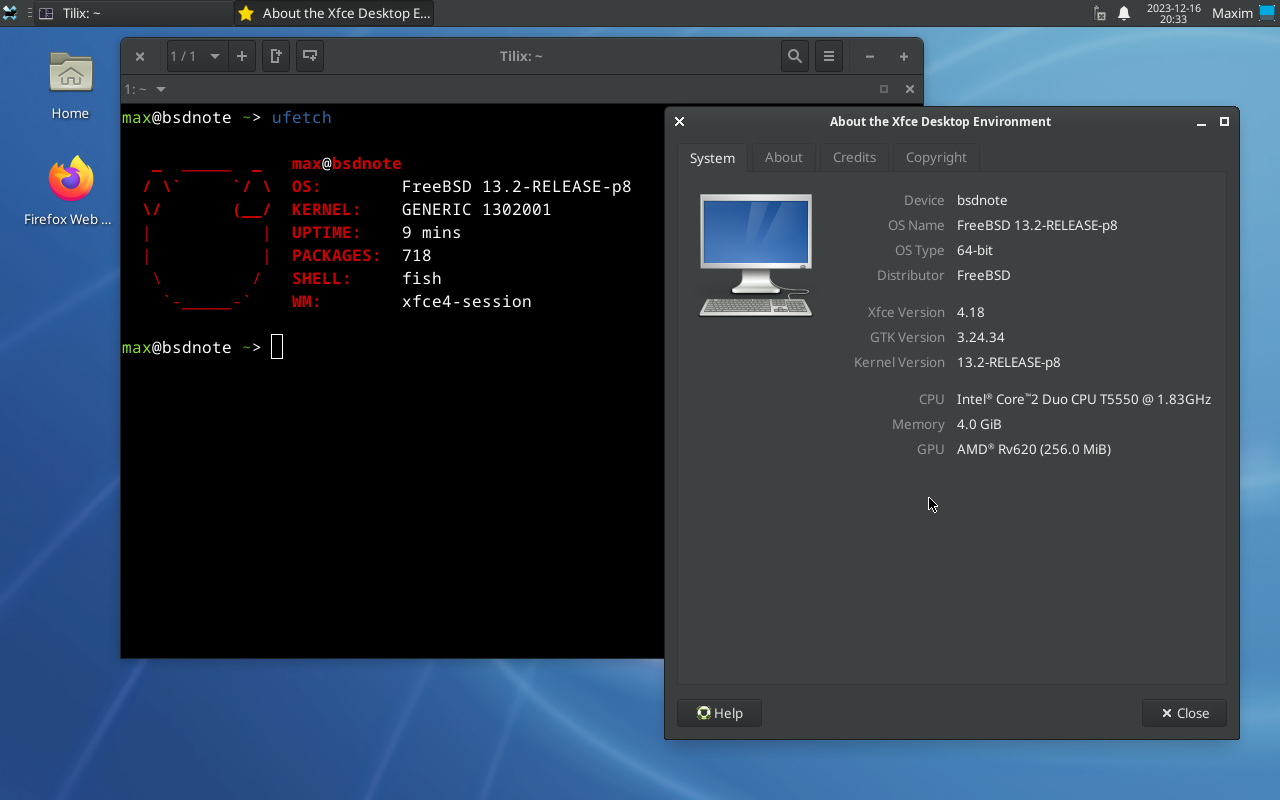Minimize the About Xfce dialog

pos(1201,121)
